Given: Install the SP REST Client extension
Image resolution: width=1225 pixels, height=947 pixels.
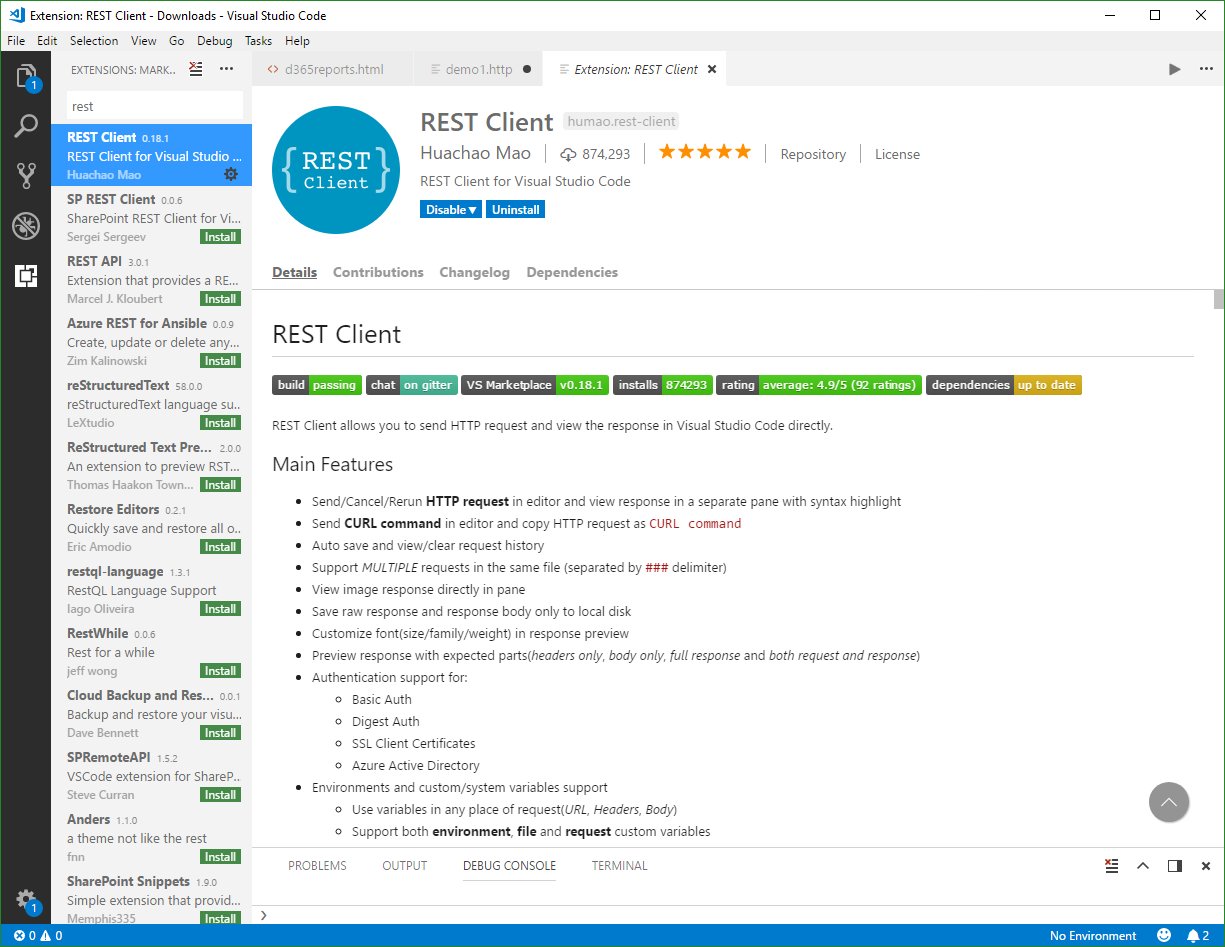Looking at the screenshot, I should pyautogui.click(x=220, y=237).
